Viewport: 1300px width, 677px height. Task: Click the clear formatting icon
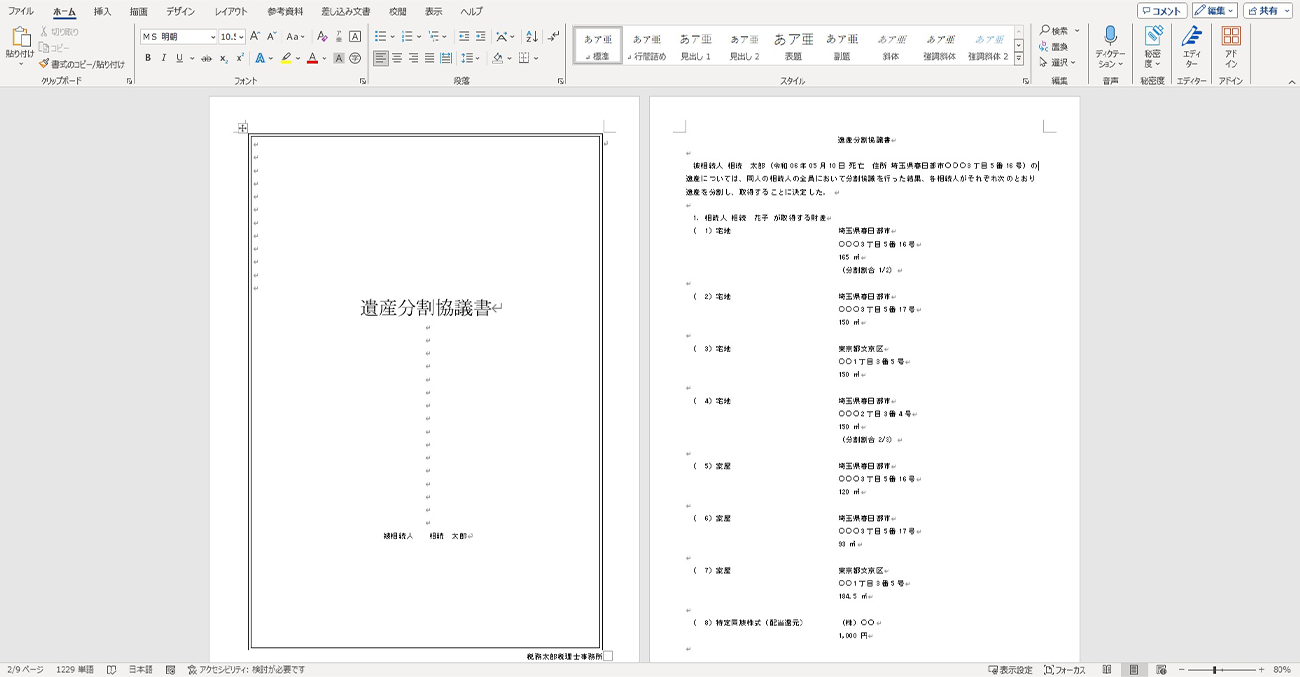click(322, 37)
